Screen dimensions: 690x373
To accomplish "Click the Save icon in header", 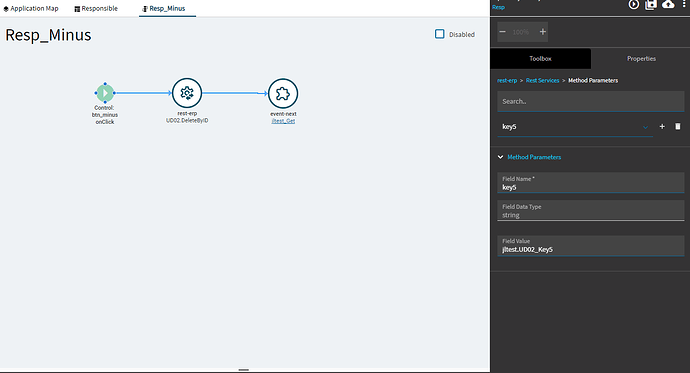I will (x=651, y=4).
